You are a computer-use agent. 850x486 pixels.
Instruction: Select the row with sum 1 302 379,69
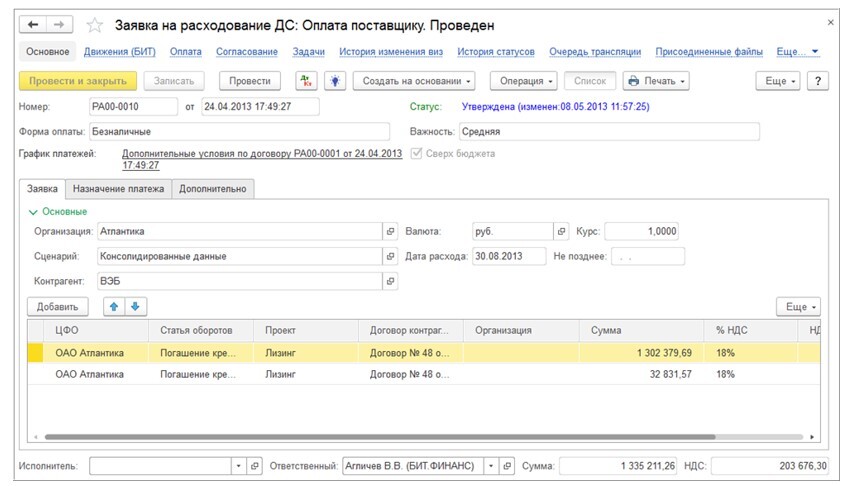[x=424, y=353]
